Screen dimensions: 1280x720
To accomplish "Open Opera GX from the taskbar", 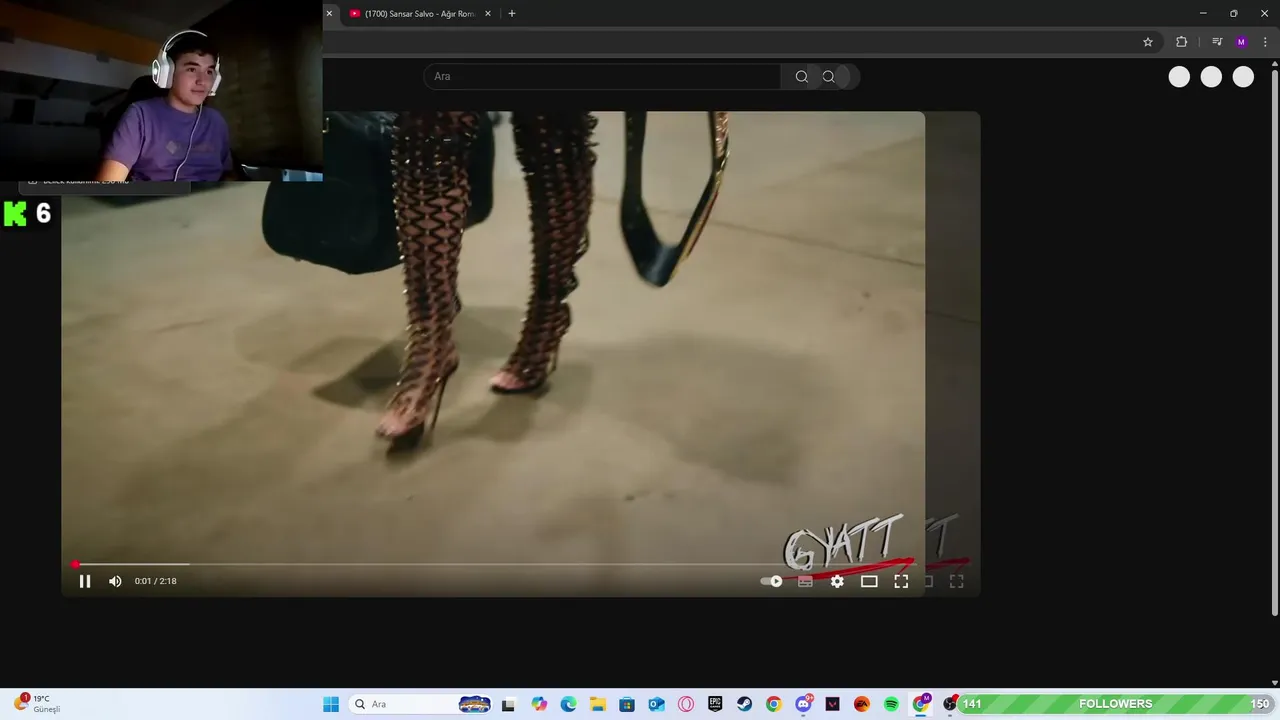I will click(x=685, y=704).
